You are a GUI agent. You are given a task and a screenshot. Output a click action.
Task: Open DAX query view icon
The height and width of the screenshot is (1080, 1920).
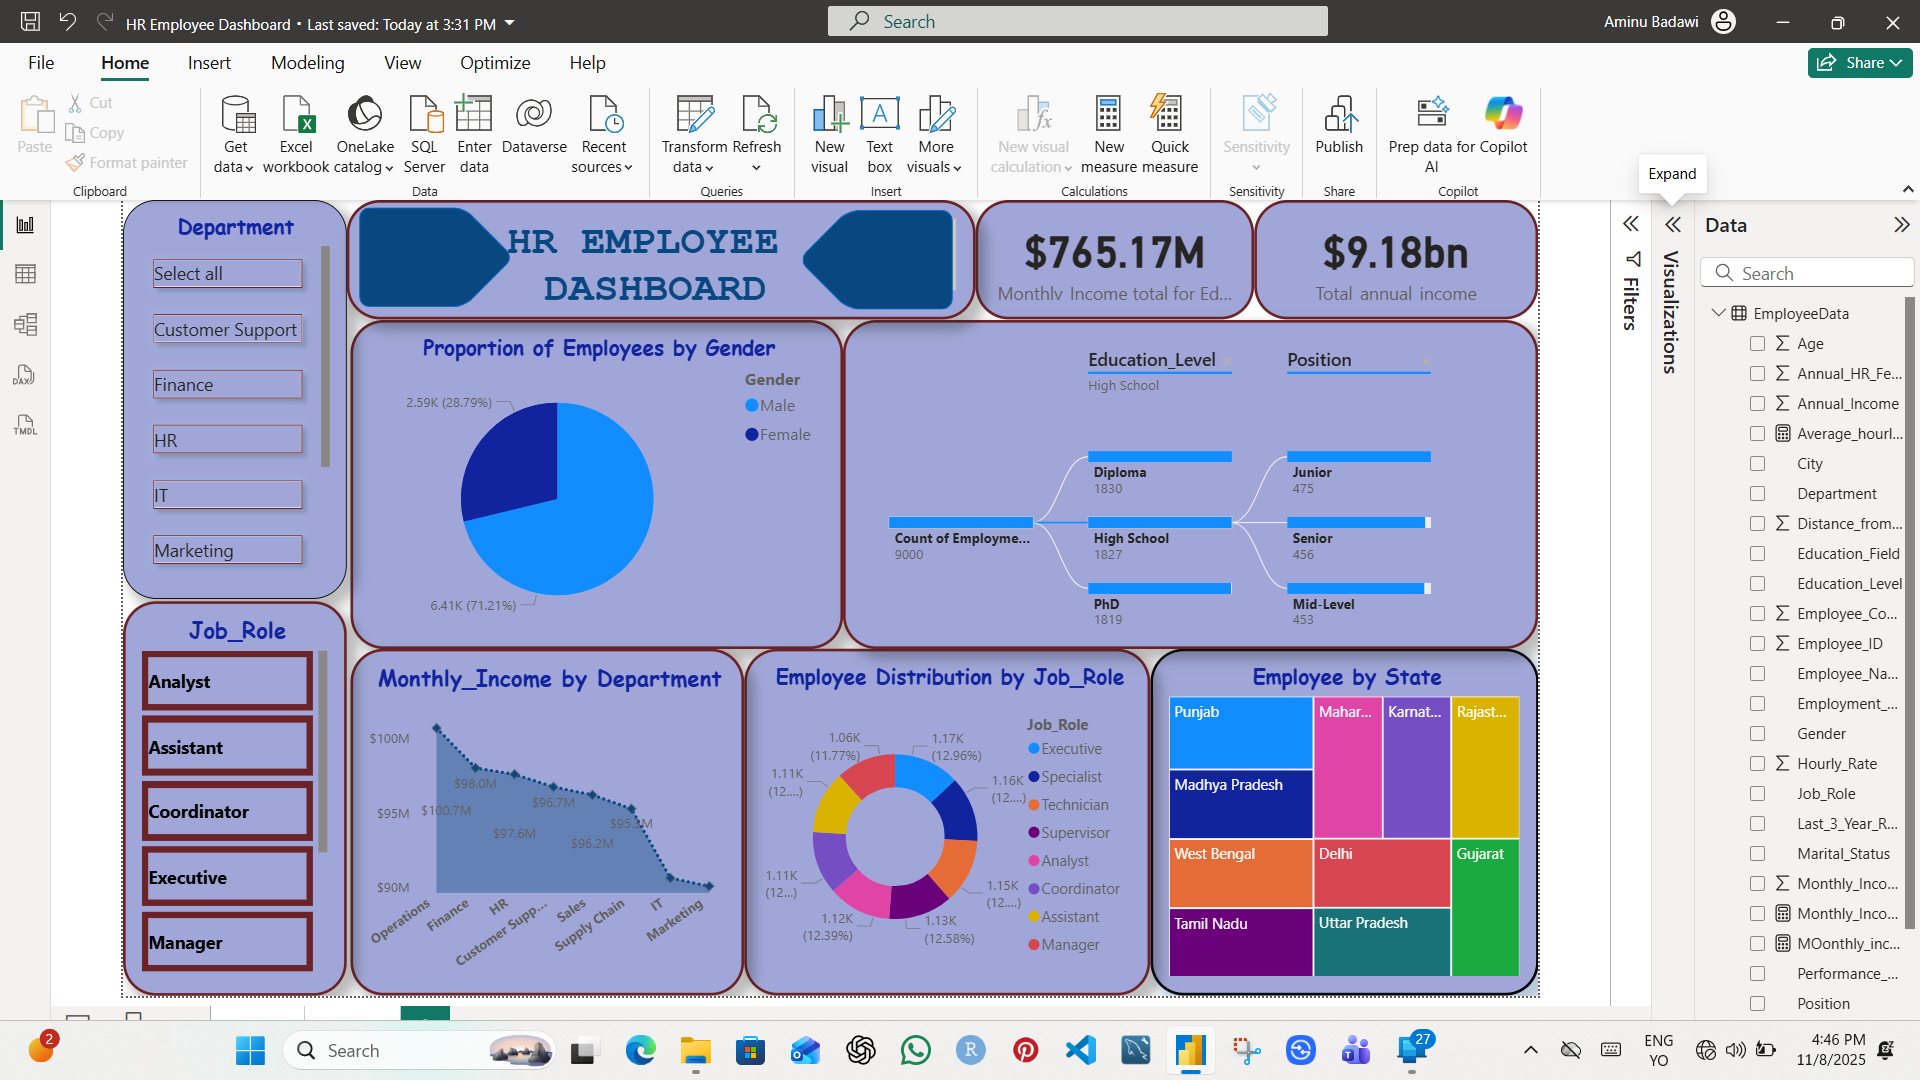(x=25, y=375)
